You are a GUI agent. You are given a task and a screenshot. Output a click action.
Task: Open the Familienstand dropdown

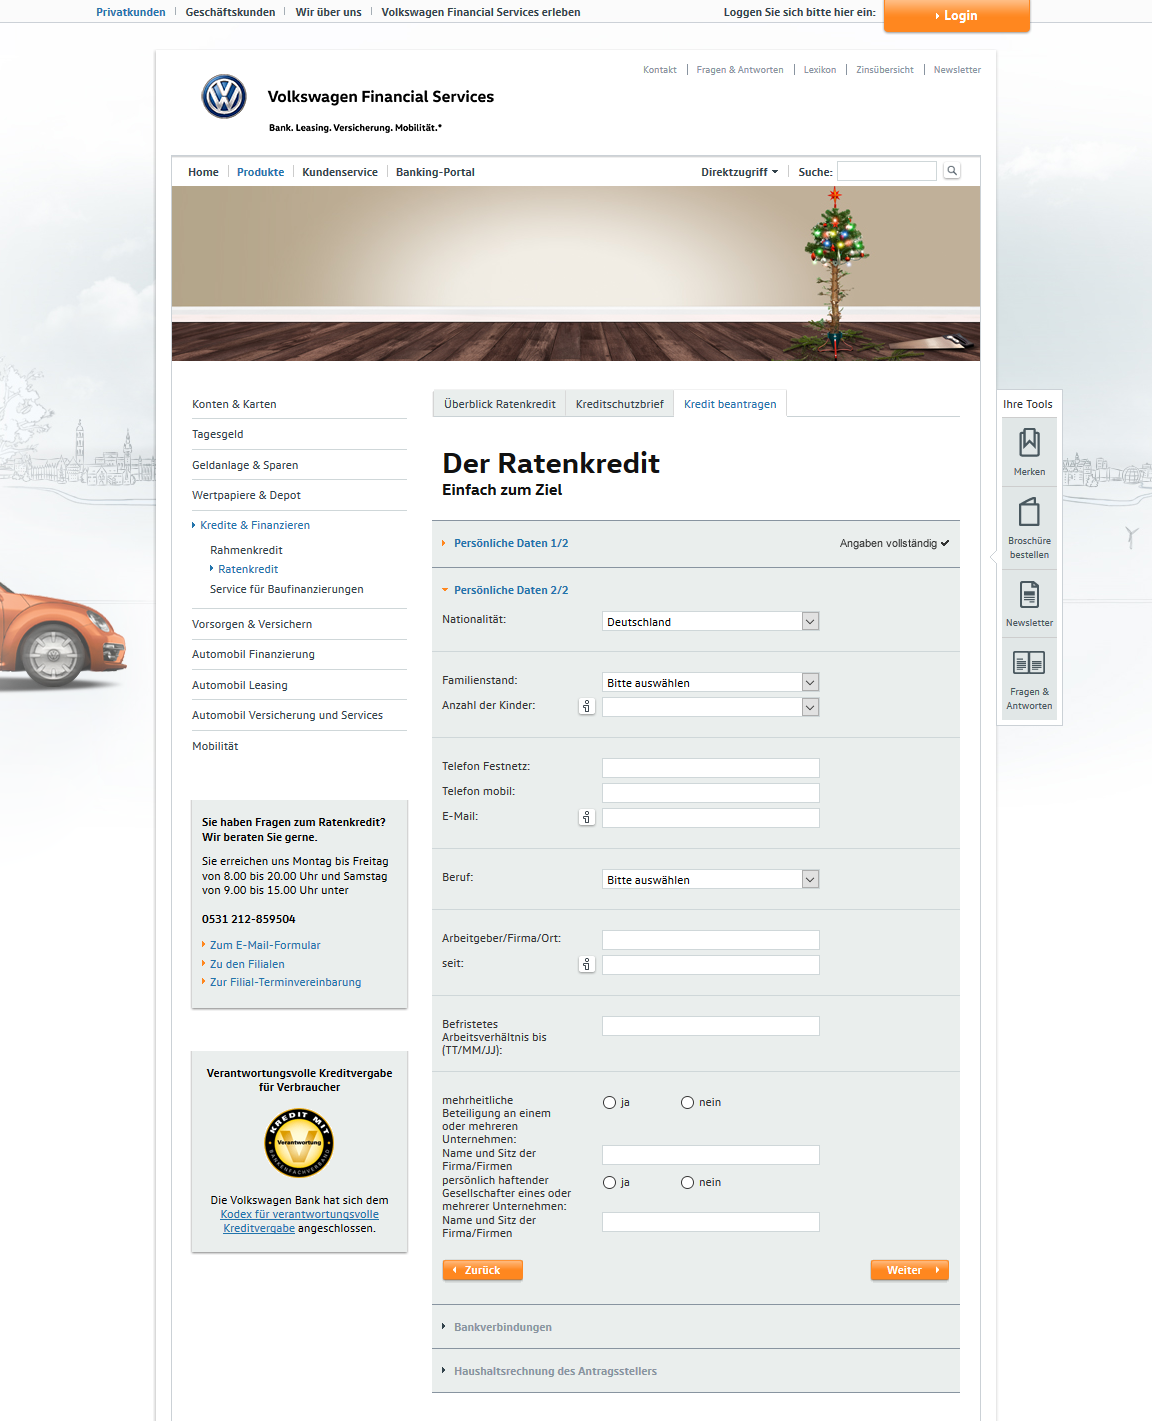pos(711,682)
